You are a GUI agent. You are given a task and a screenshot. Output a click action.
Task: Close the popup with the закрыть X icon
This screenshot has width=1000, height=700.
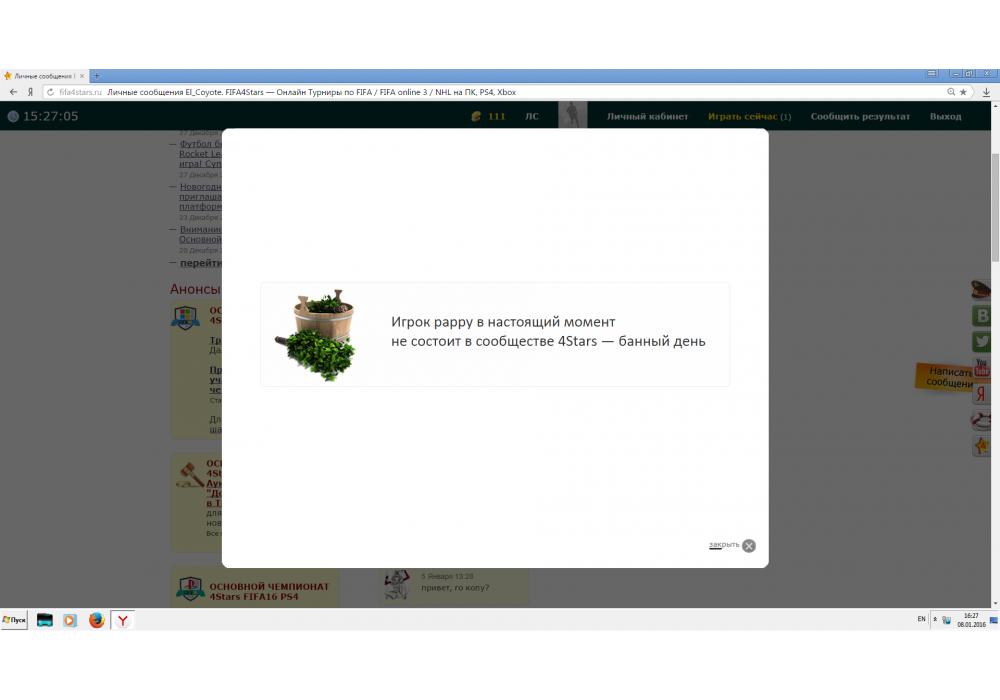tap(749, 546)
